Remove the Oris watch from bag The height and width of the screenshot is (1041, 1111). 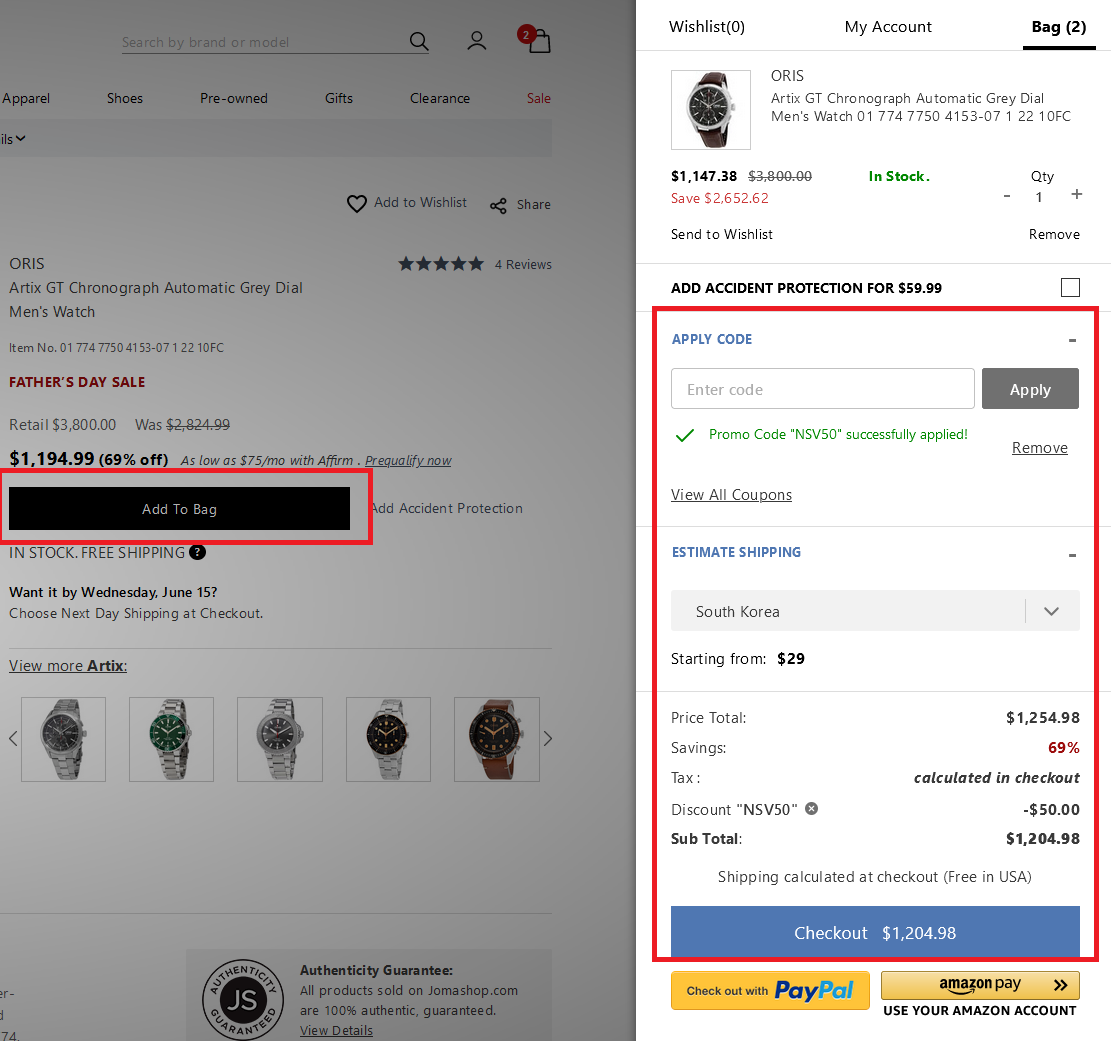click(x=1054, y=235)
